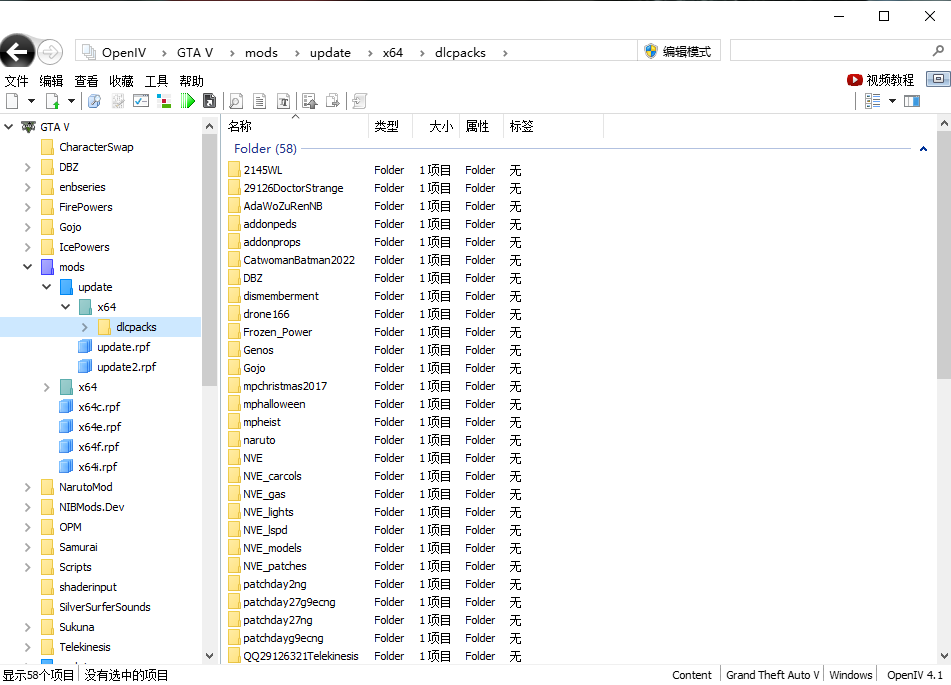Open the 文件 menu
The height and width of the screenshot is (685, 951).
click(16, 81)
